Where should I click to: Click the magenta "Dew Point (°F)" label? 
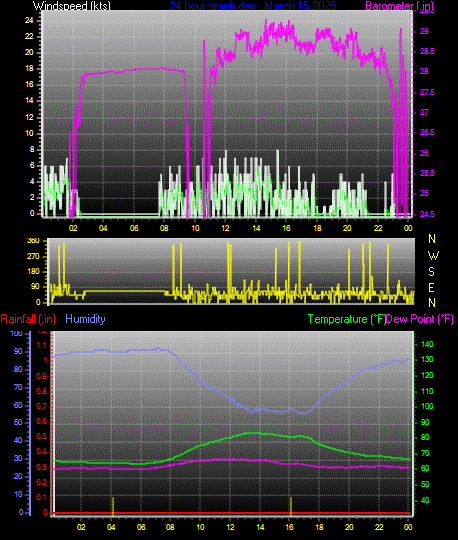pyautogui.click(x=419, y=319)
